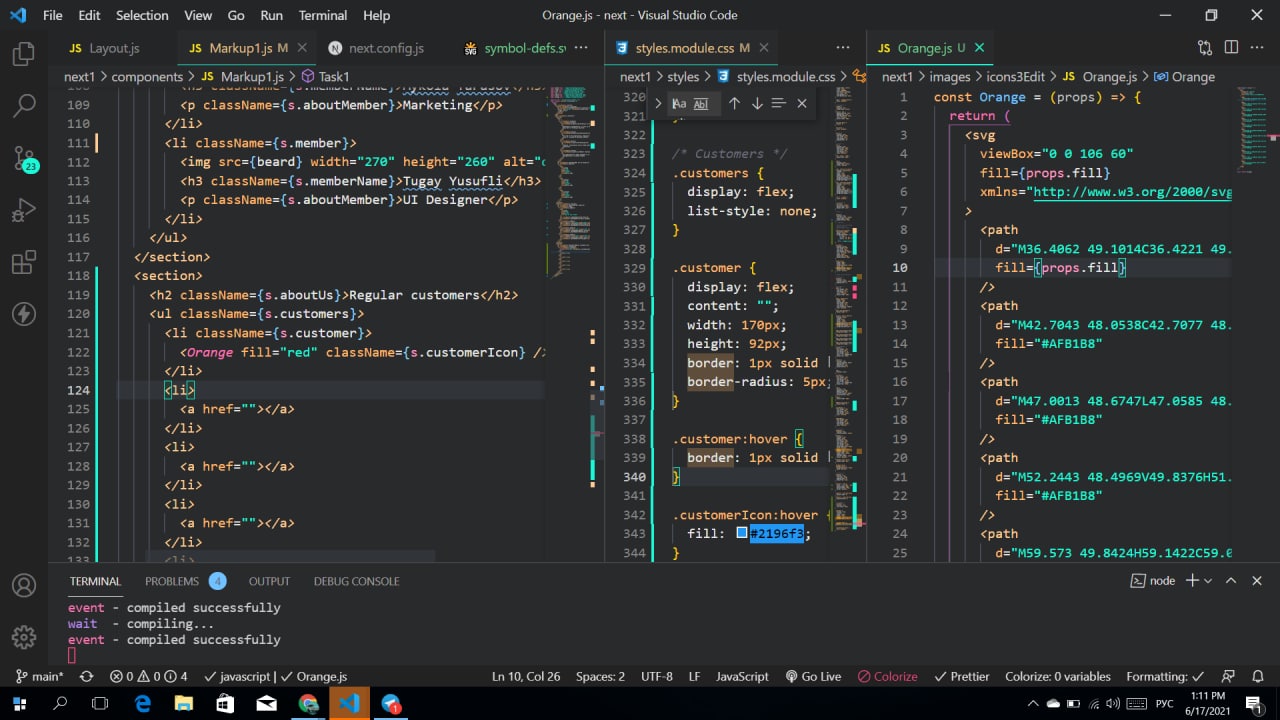Show hidden system tray icons on the taskbar
This screenshot has height=720, width=1280.
point(1033,704)
